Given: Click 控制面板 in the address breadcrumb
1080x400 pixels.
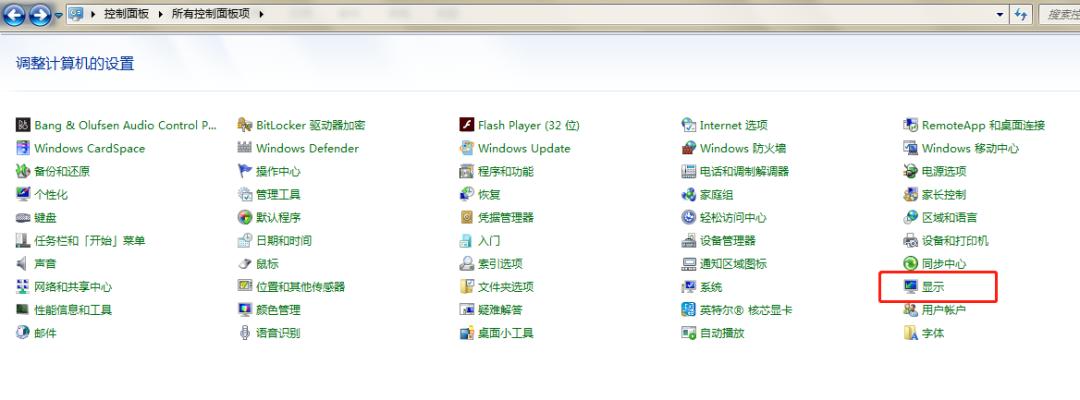Looking at the screenshot, I should point(126,14).
